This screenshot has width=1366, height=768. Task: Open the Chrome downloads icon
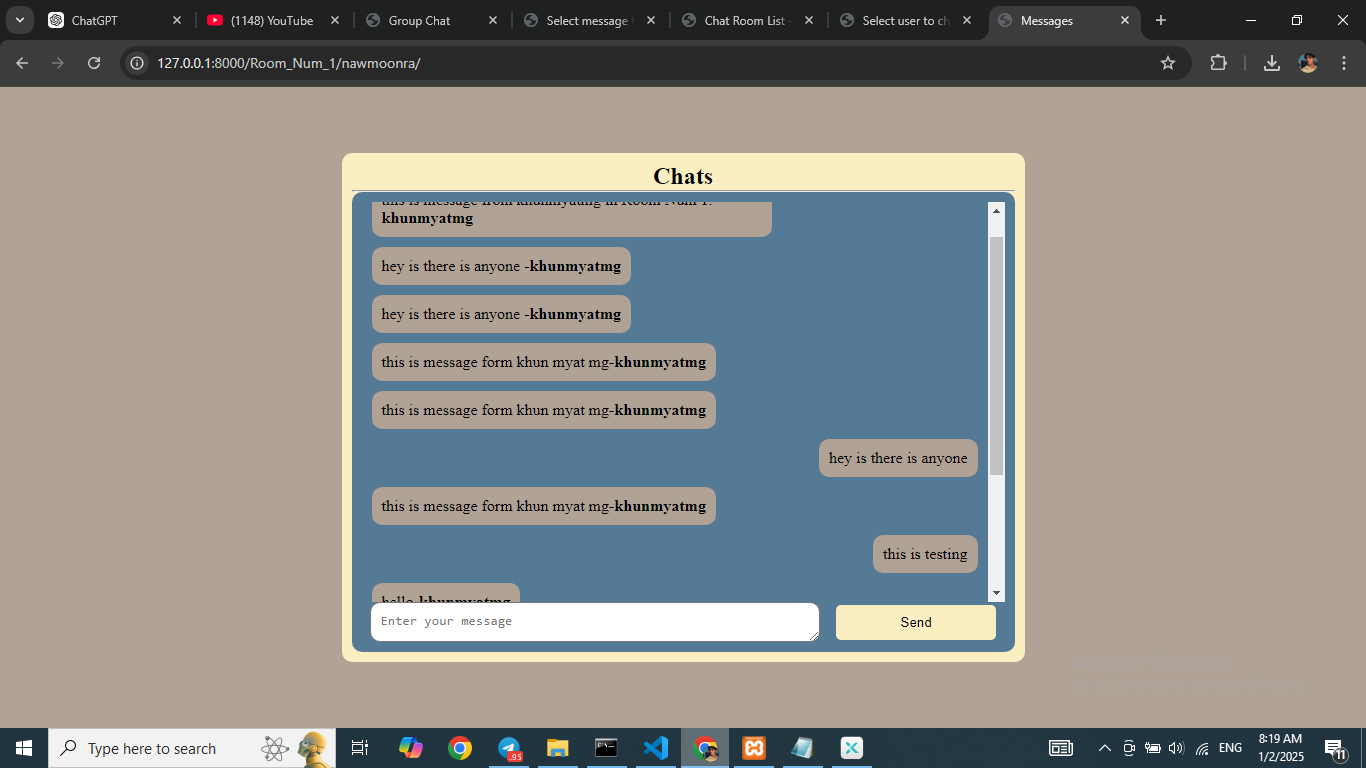click(1270, 62)
